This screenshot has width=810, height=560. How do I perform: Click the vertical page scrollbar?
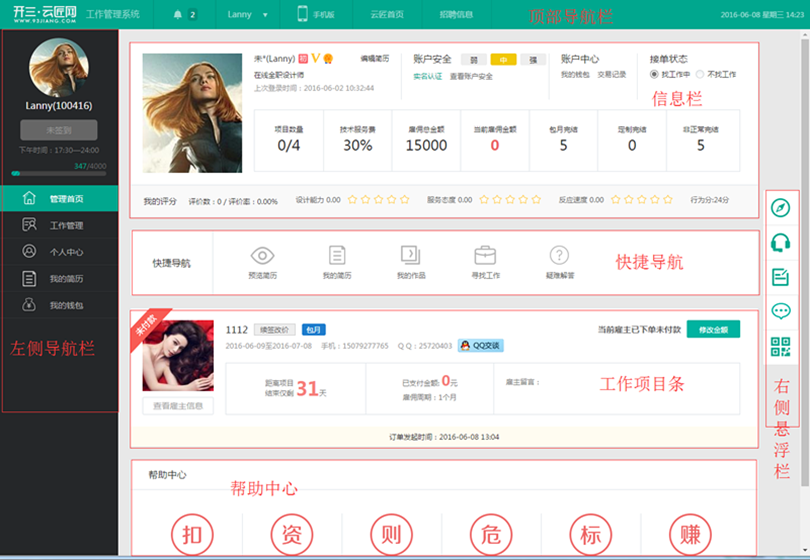[x=804, y=263]
